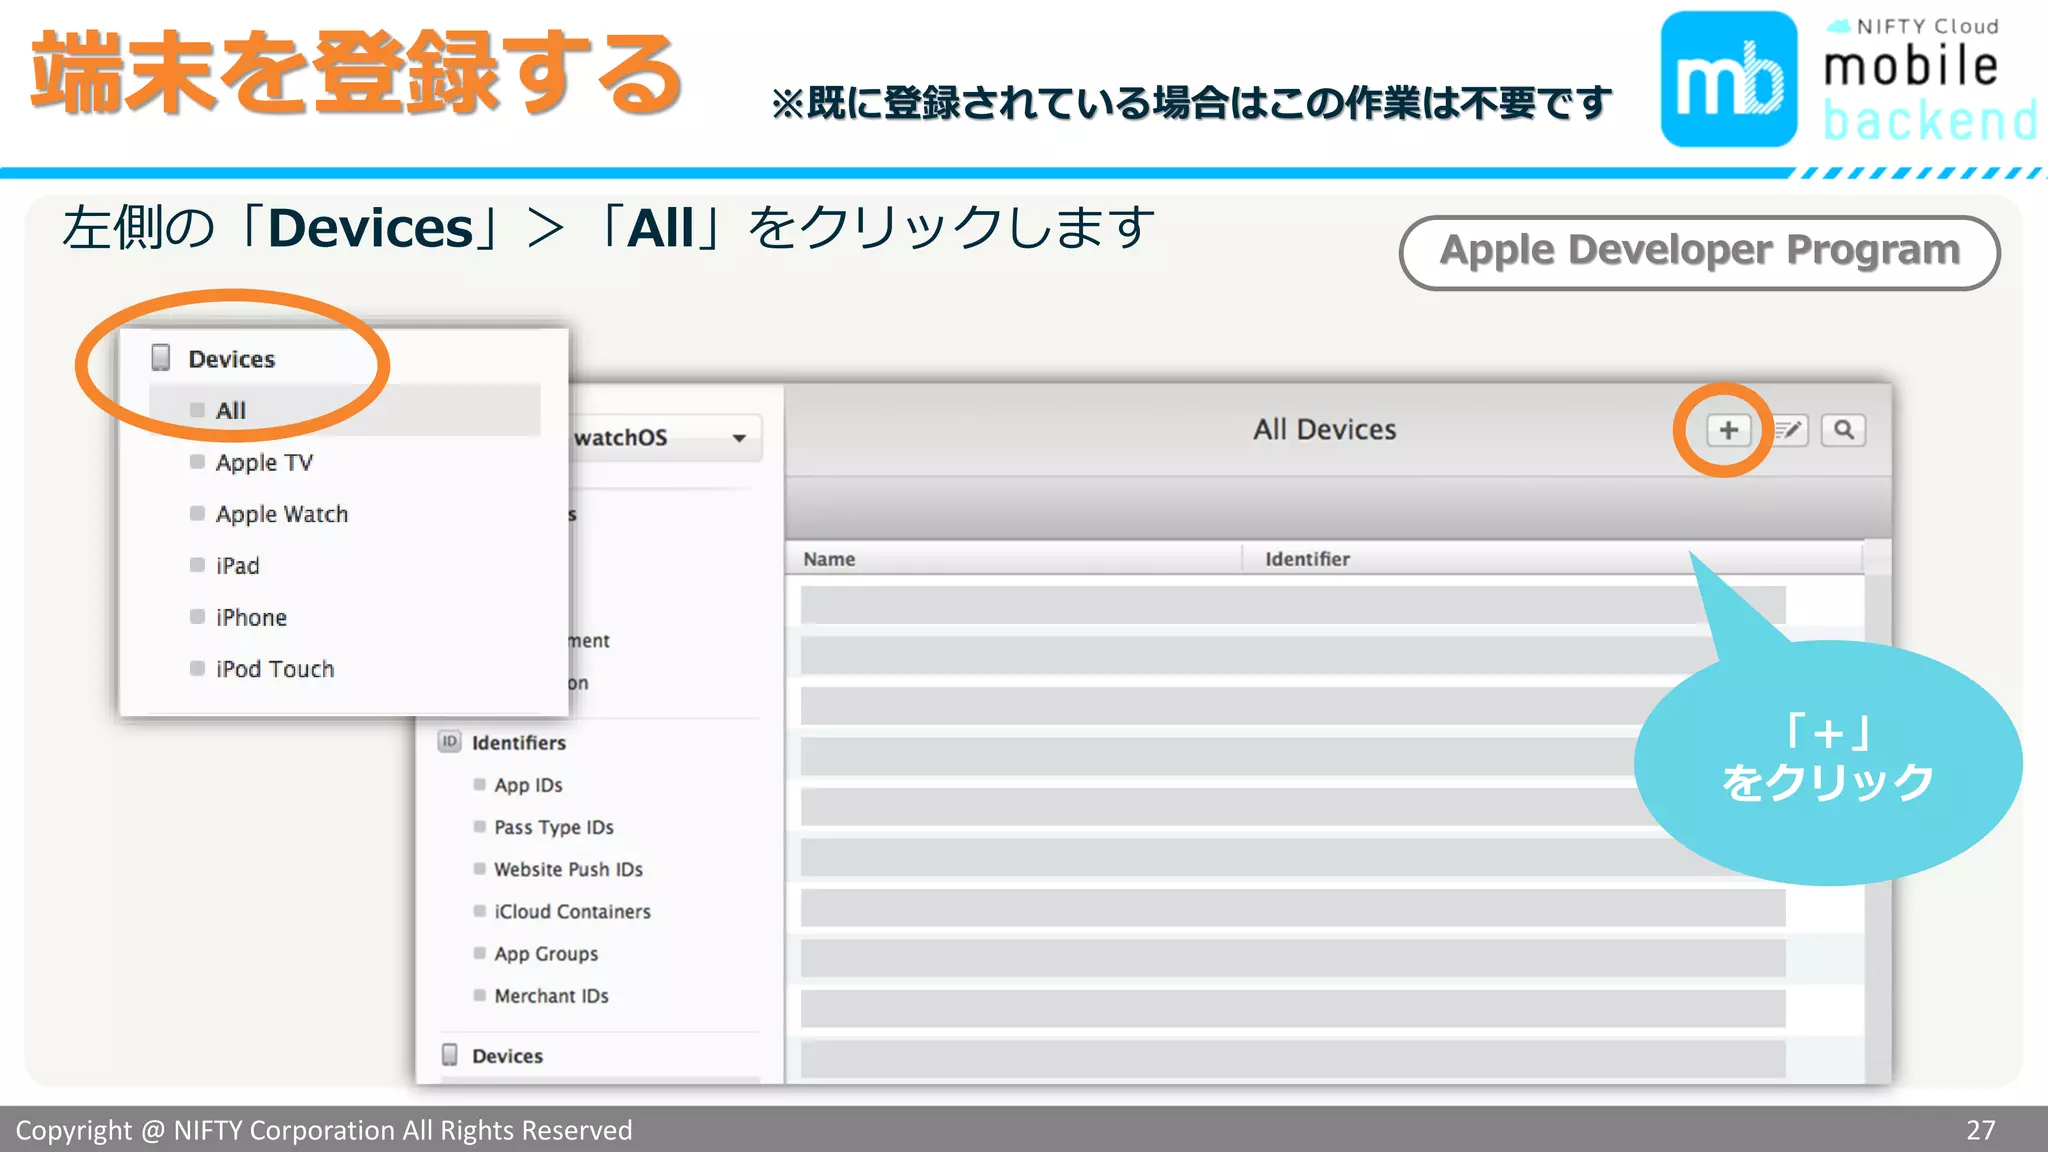Open the watchOS platform dropdown
2048x1152 pixels.
point(665,438)
